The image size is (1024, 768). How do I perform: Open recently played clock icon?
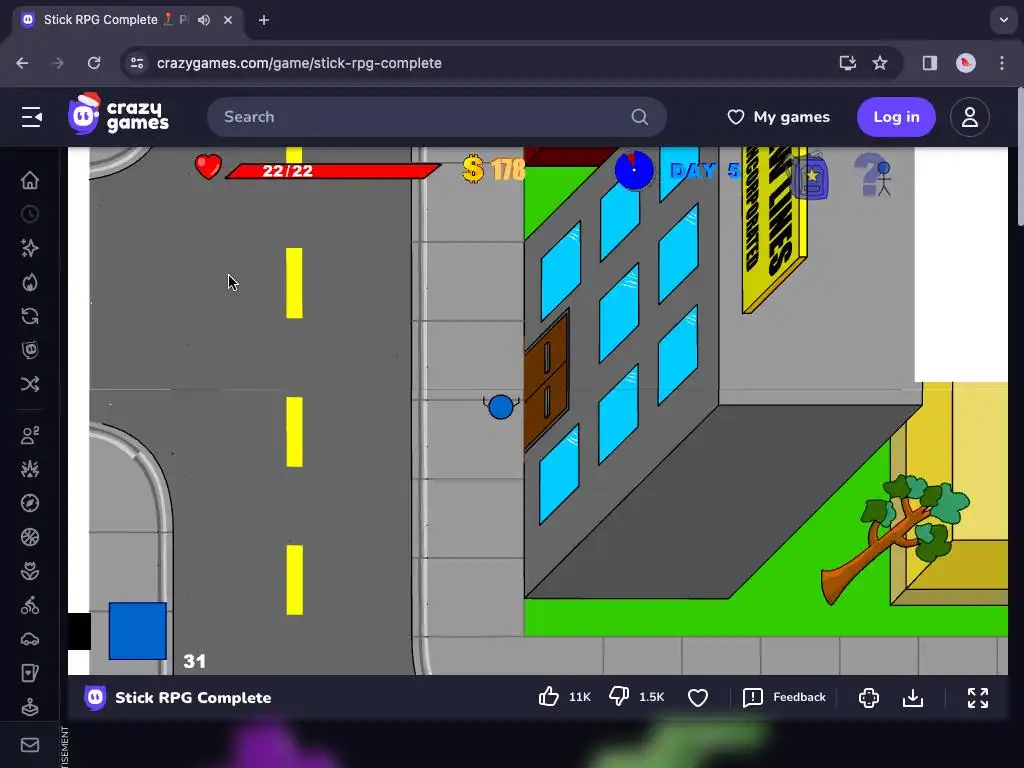(x=30, y=214)
